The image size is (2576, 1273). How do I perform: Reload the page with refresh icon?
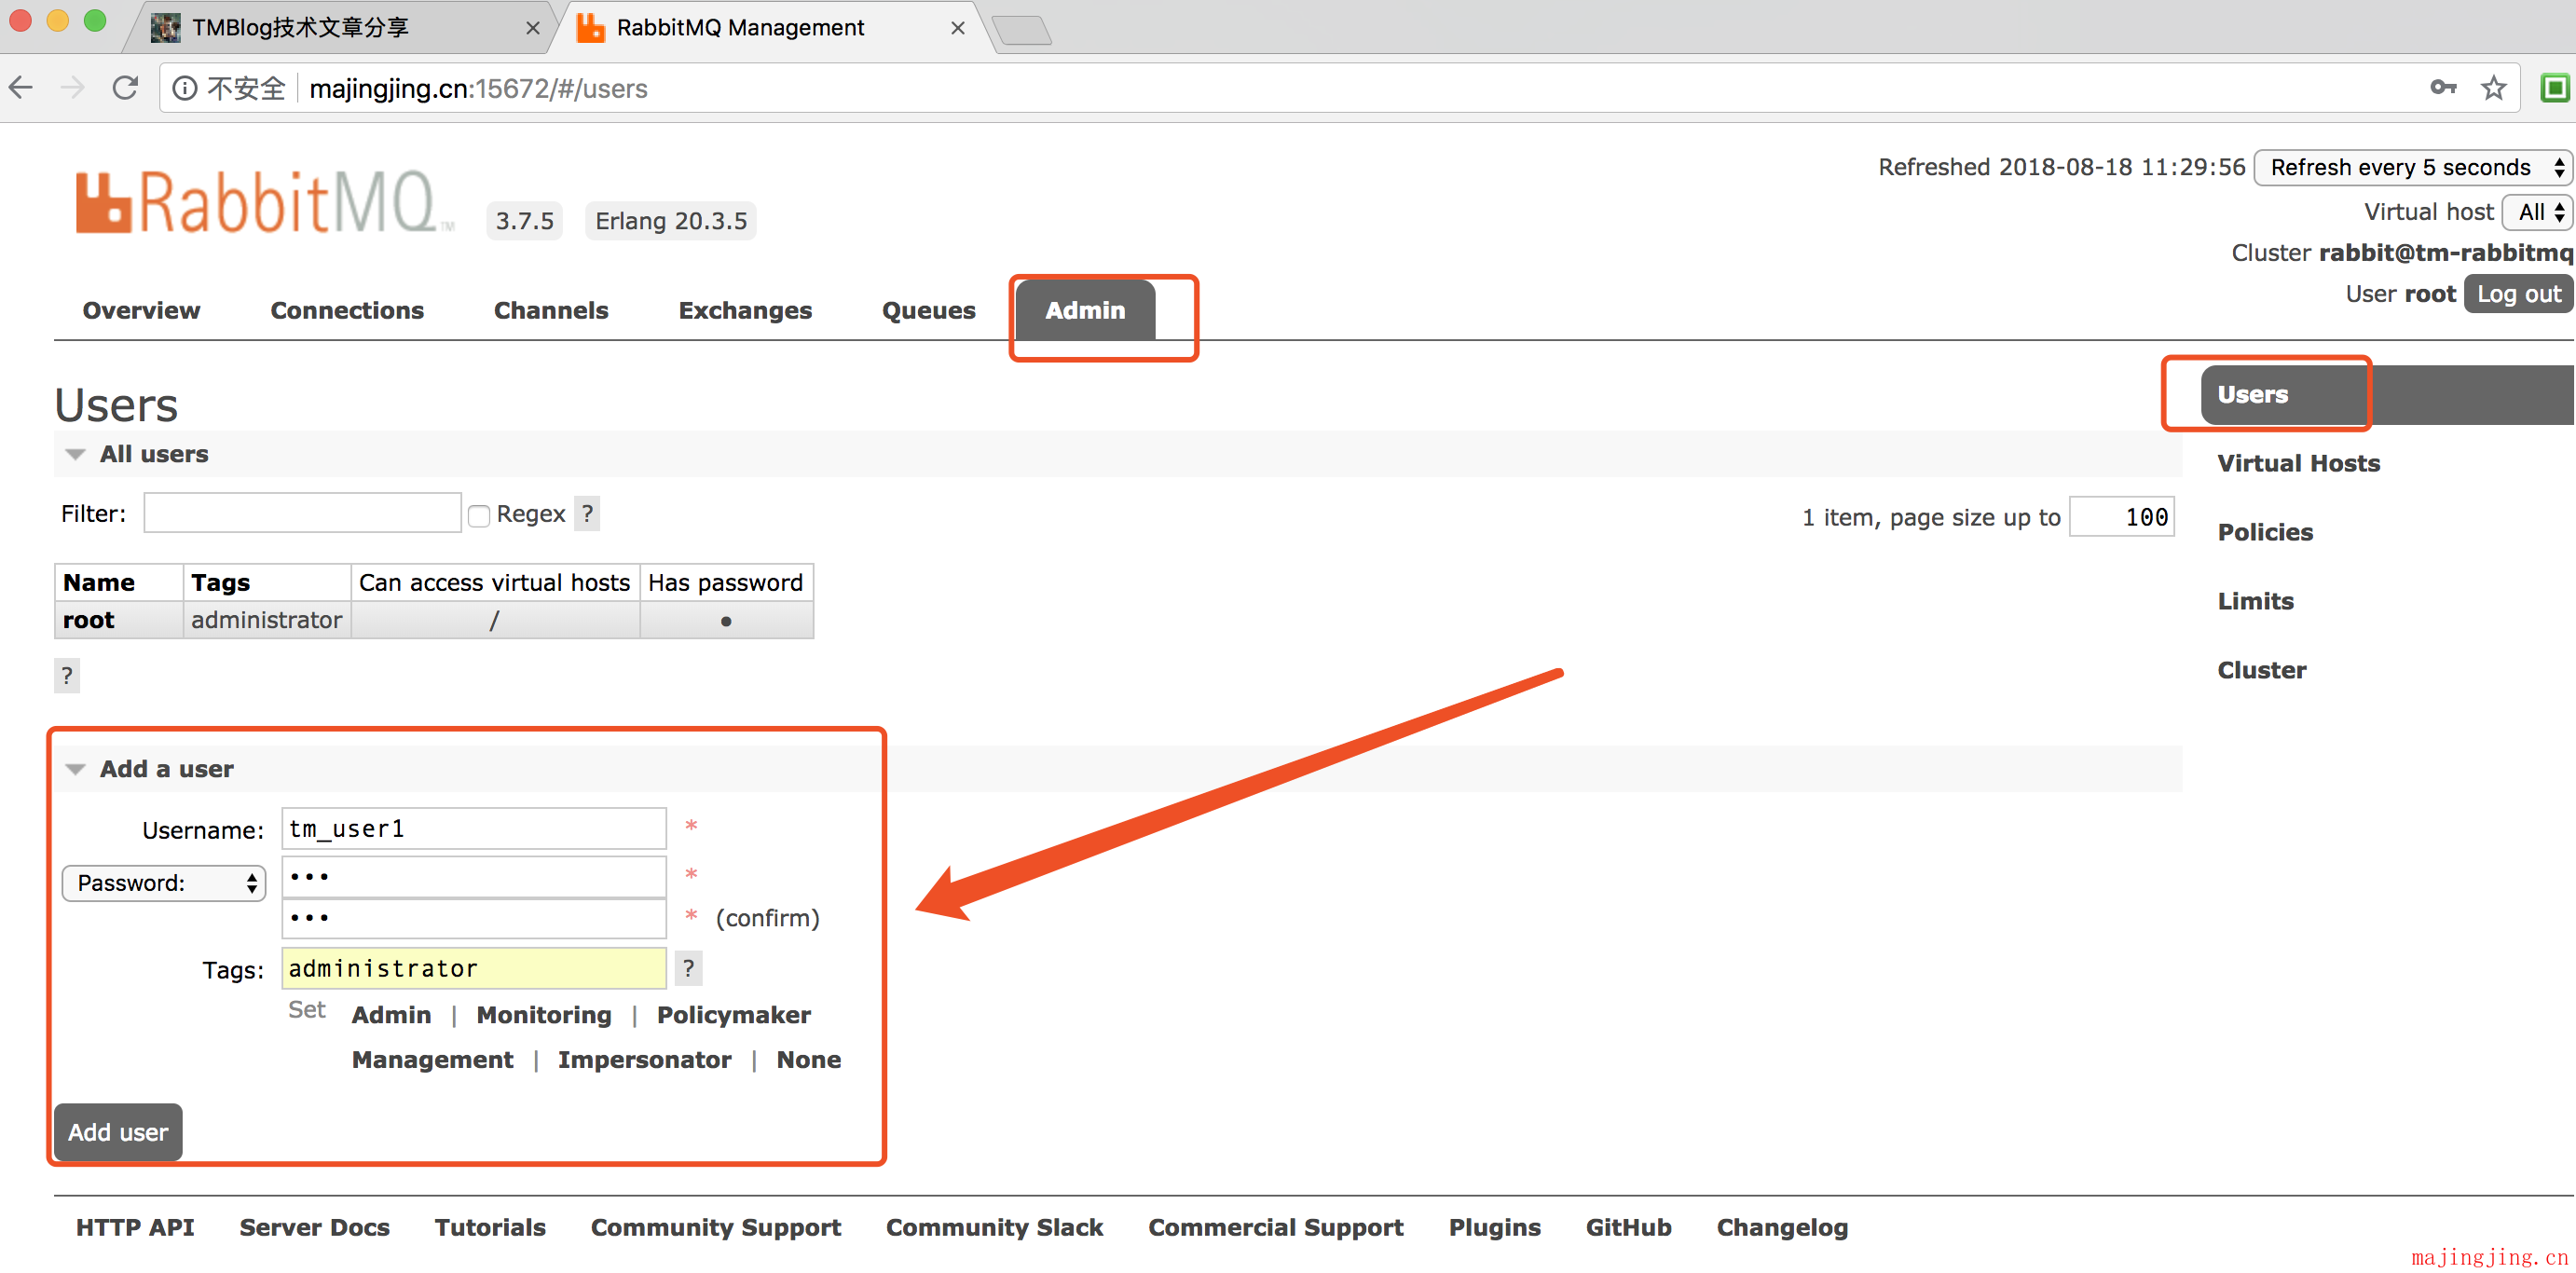pyautogui.click(x=125, y=88)
